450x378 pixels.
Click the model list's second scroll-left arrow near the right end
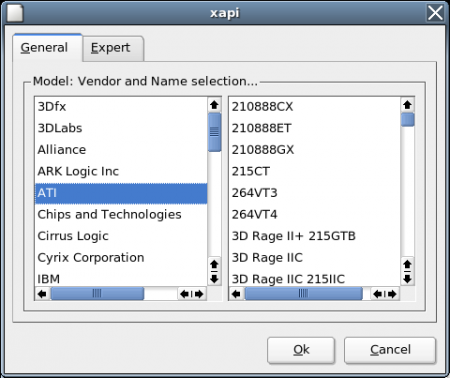click(x=378, y=294)
